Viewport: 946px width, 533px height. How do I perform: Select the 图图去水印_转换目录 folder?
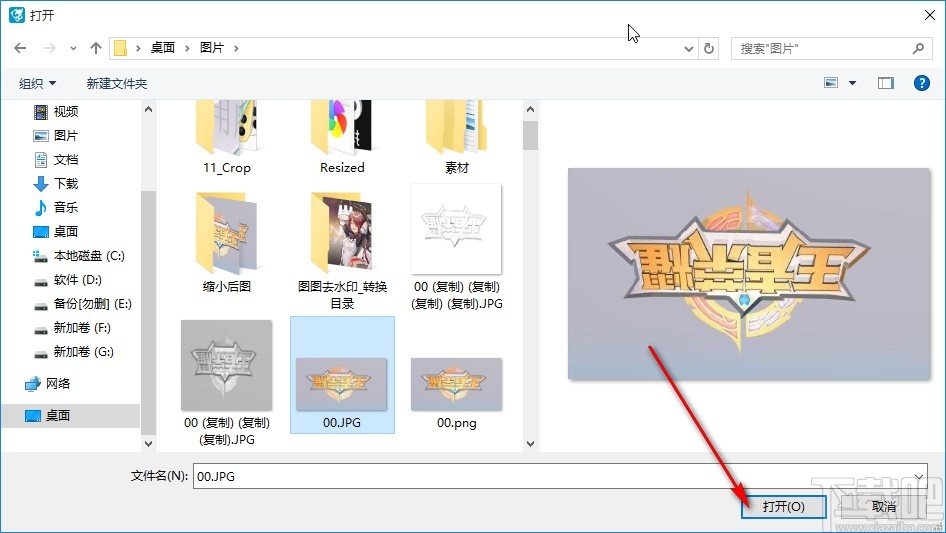coord(341,250)
